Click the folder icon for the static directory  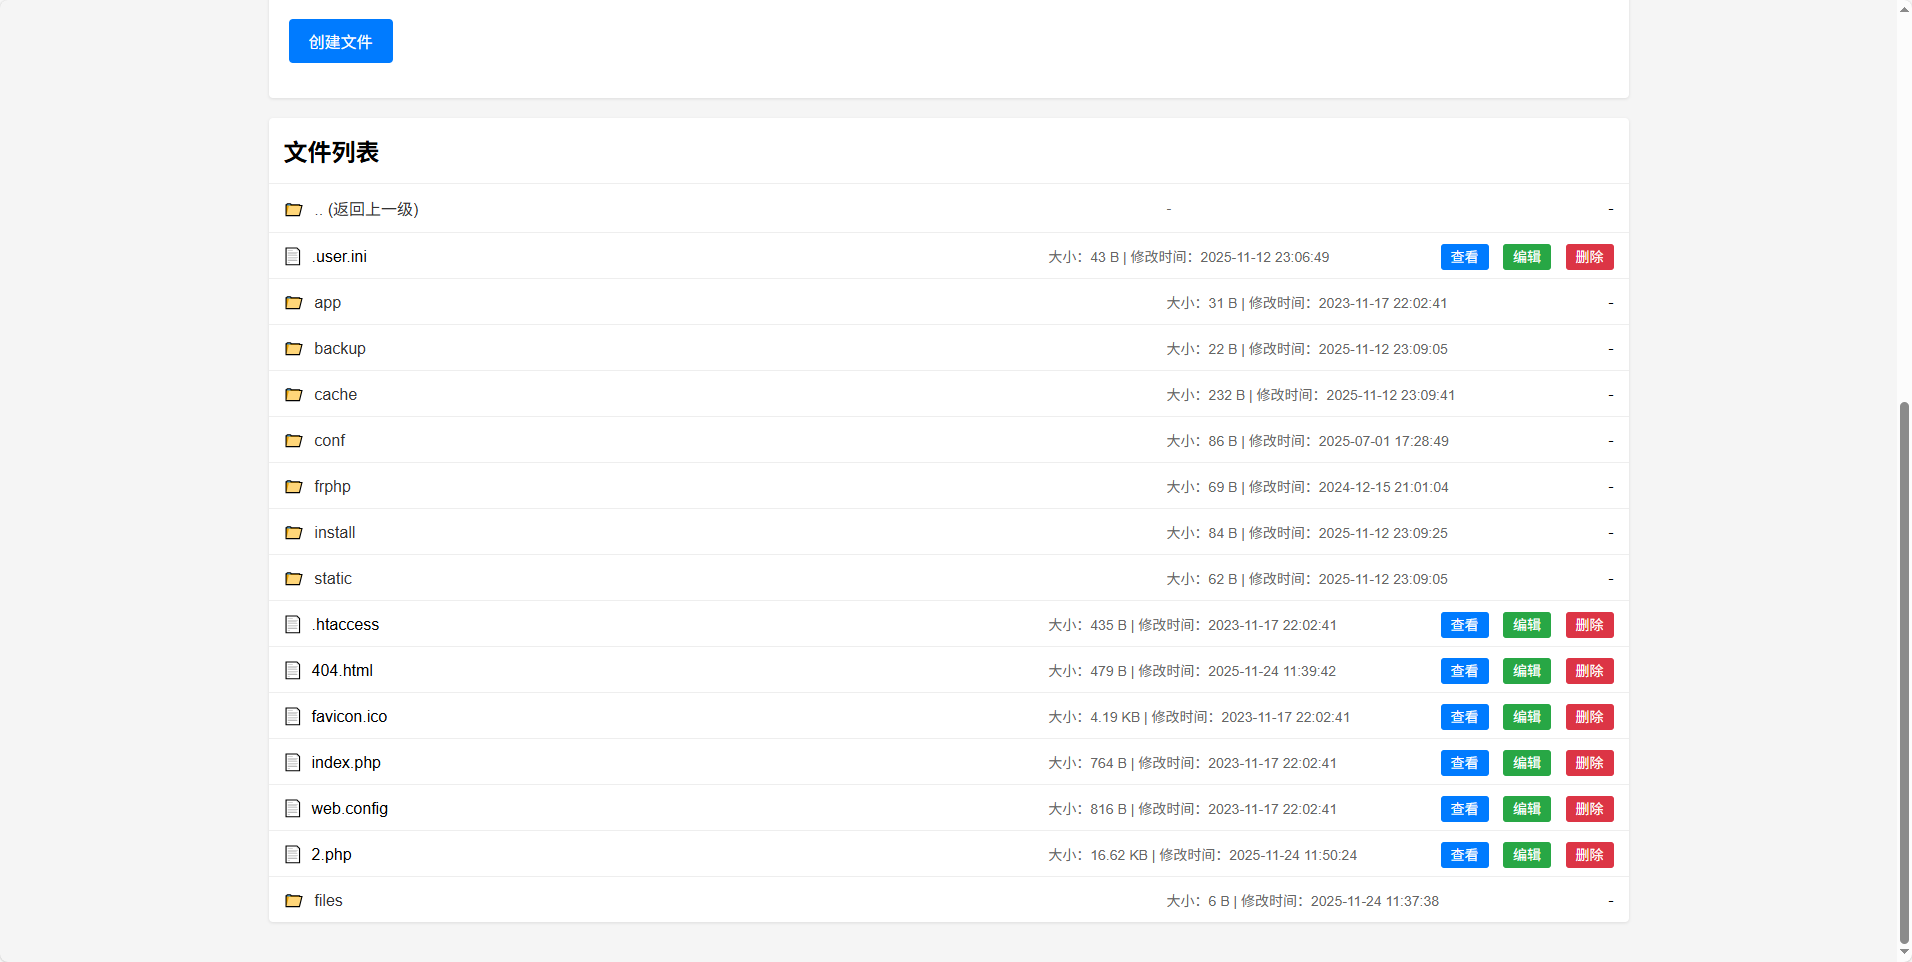293,579
